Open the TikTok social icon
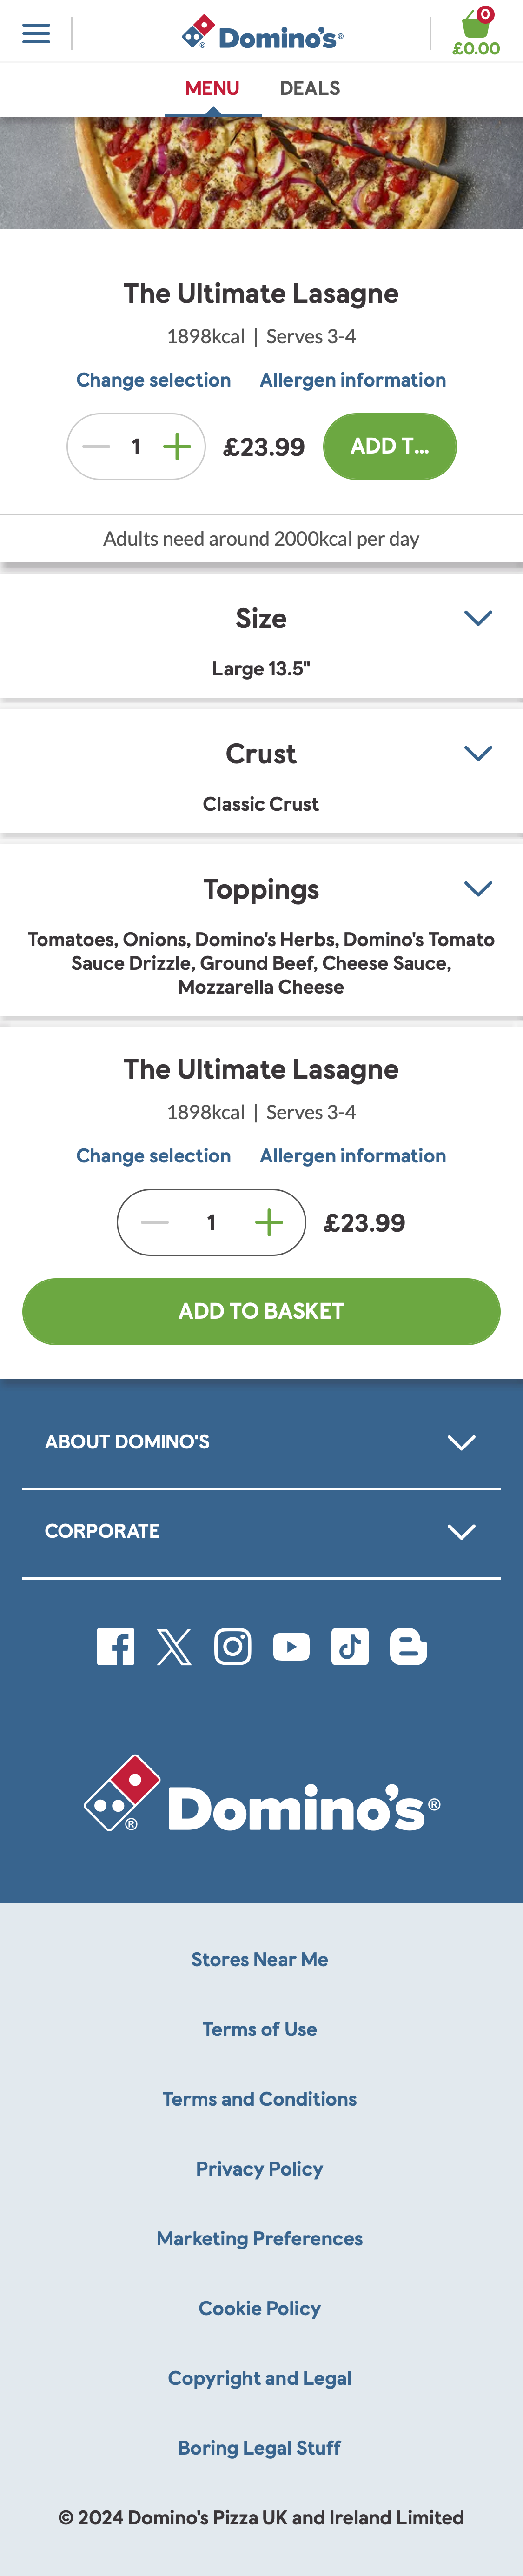This screenshot has height=2576, width=523. [350, 1646]
